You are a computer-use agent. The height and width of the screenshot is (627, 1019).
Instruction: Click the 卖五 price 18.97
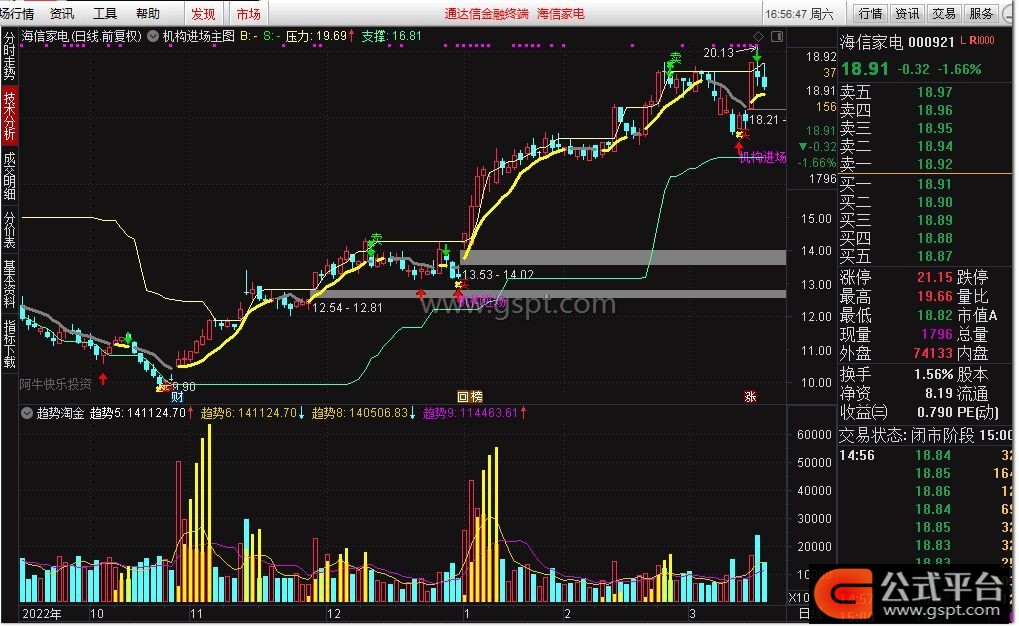[935, 93]
